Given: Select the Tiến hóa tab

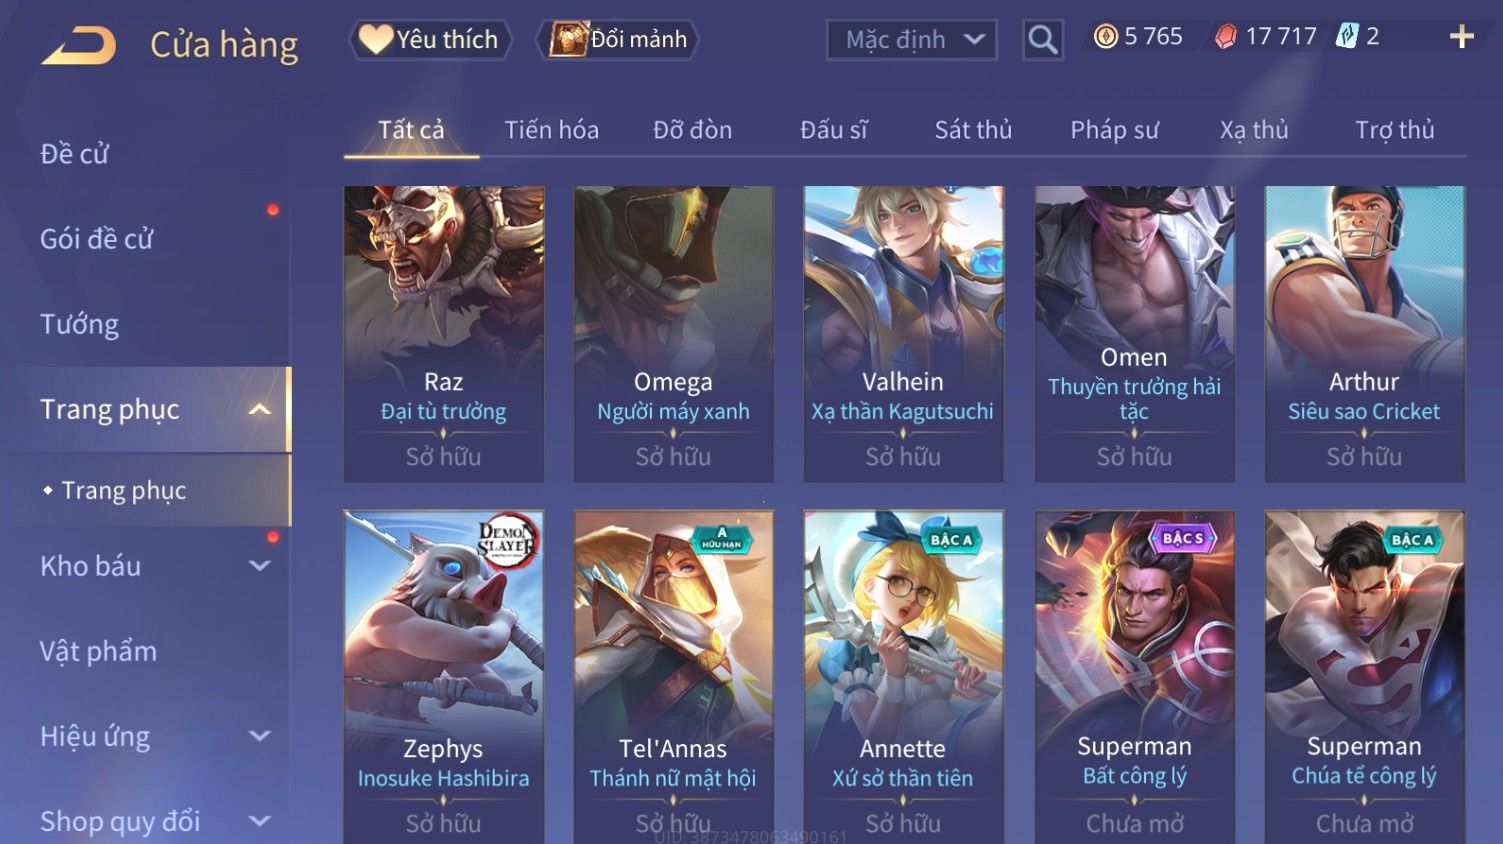Looking at the screenshot, I should (x=551, y=130).
